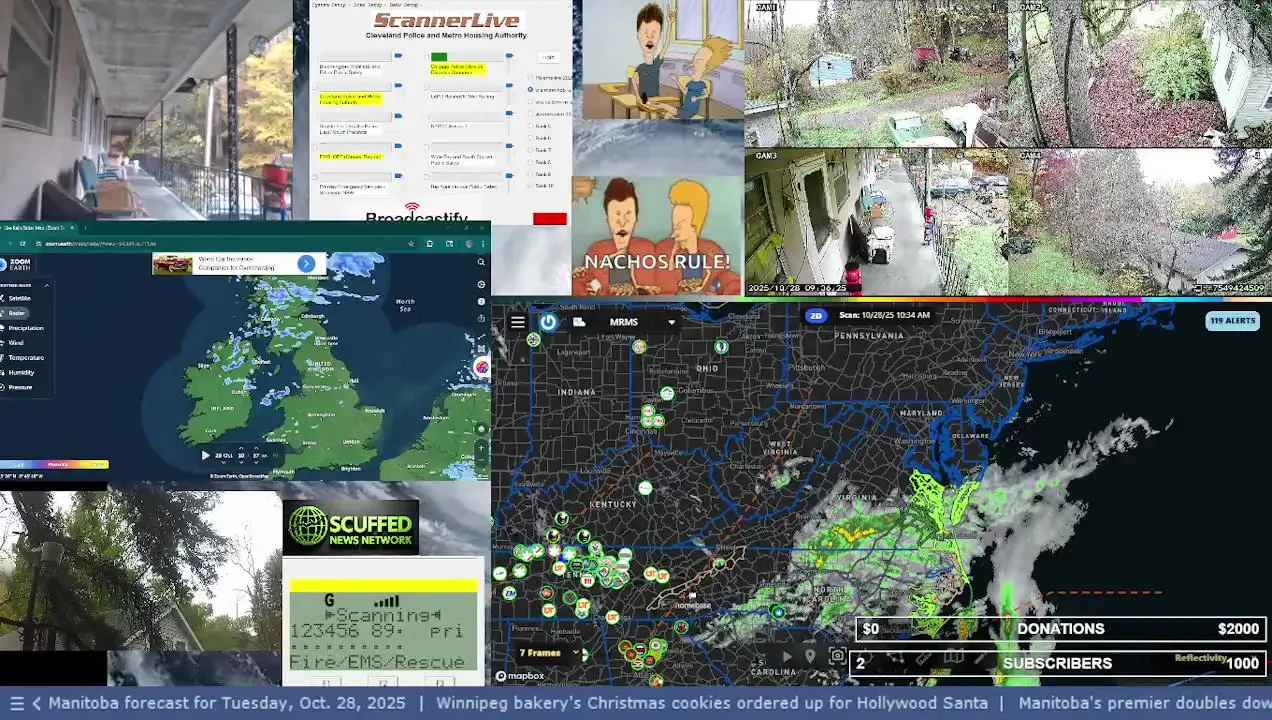This screenshot has width=1272, height=720.
Task: Zoom in with plus button on Zoom Earth
Action: pos(481,447)
